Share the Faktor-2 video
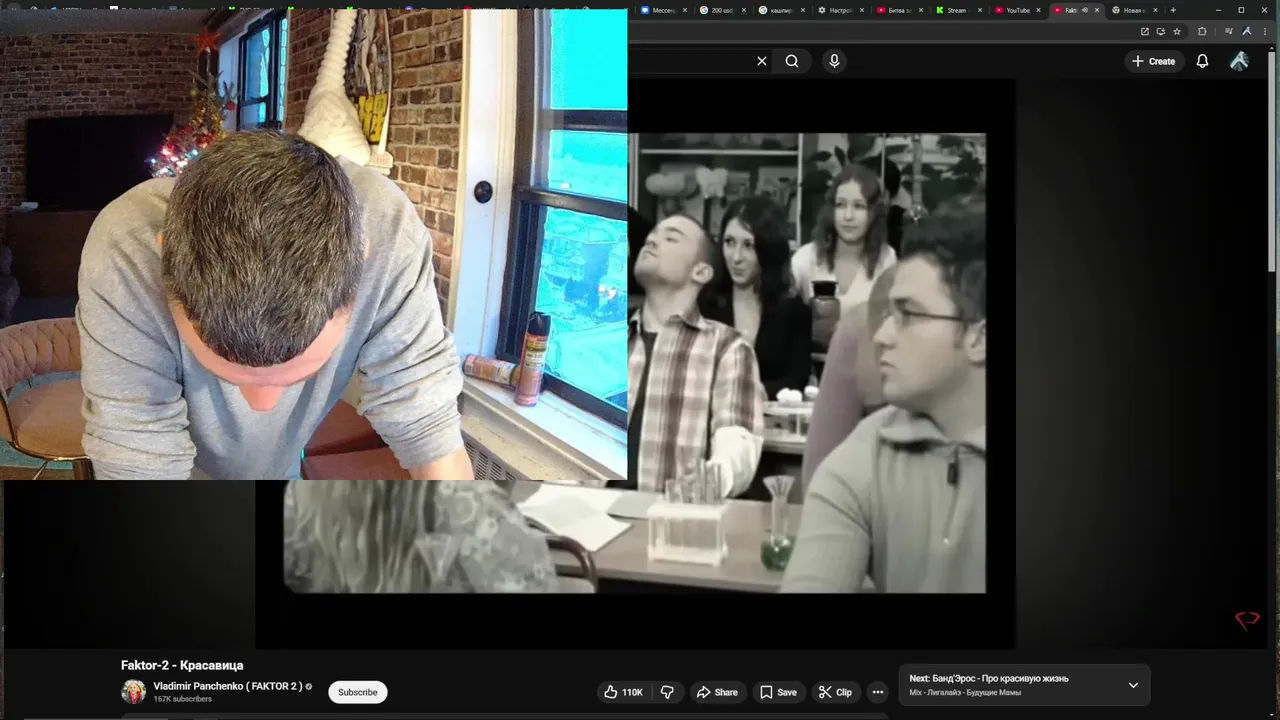Viewport: 1280px width, 720px height. pos(717,692)
